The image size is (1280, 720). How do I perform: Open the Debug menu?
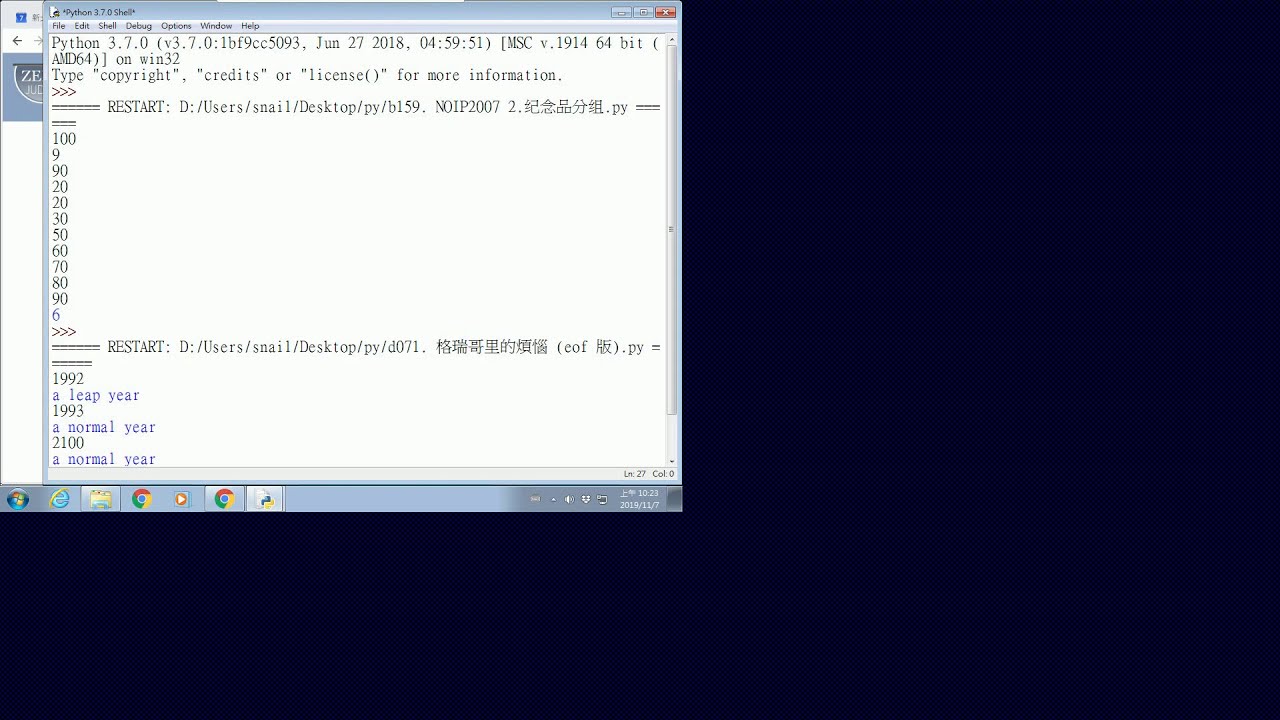[x=139, y=26]
